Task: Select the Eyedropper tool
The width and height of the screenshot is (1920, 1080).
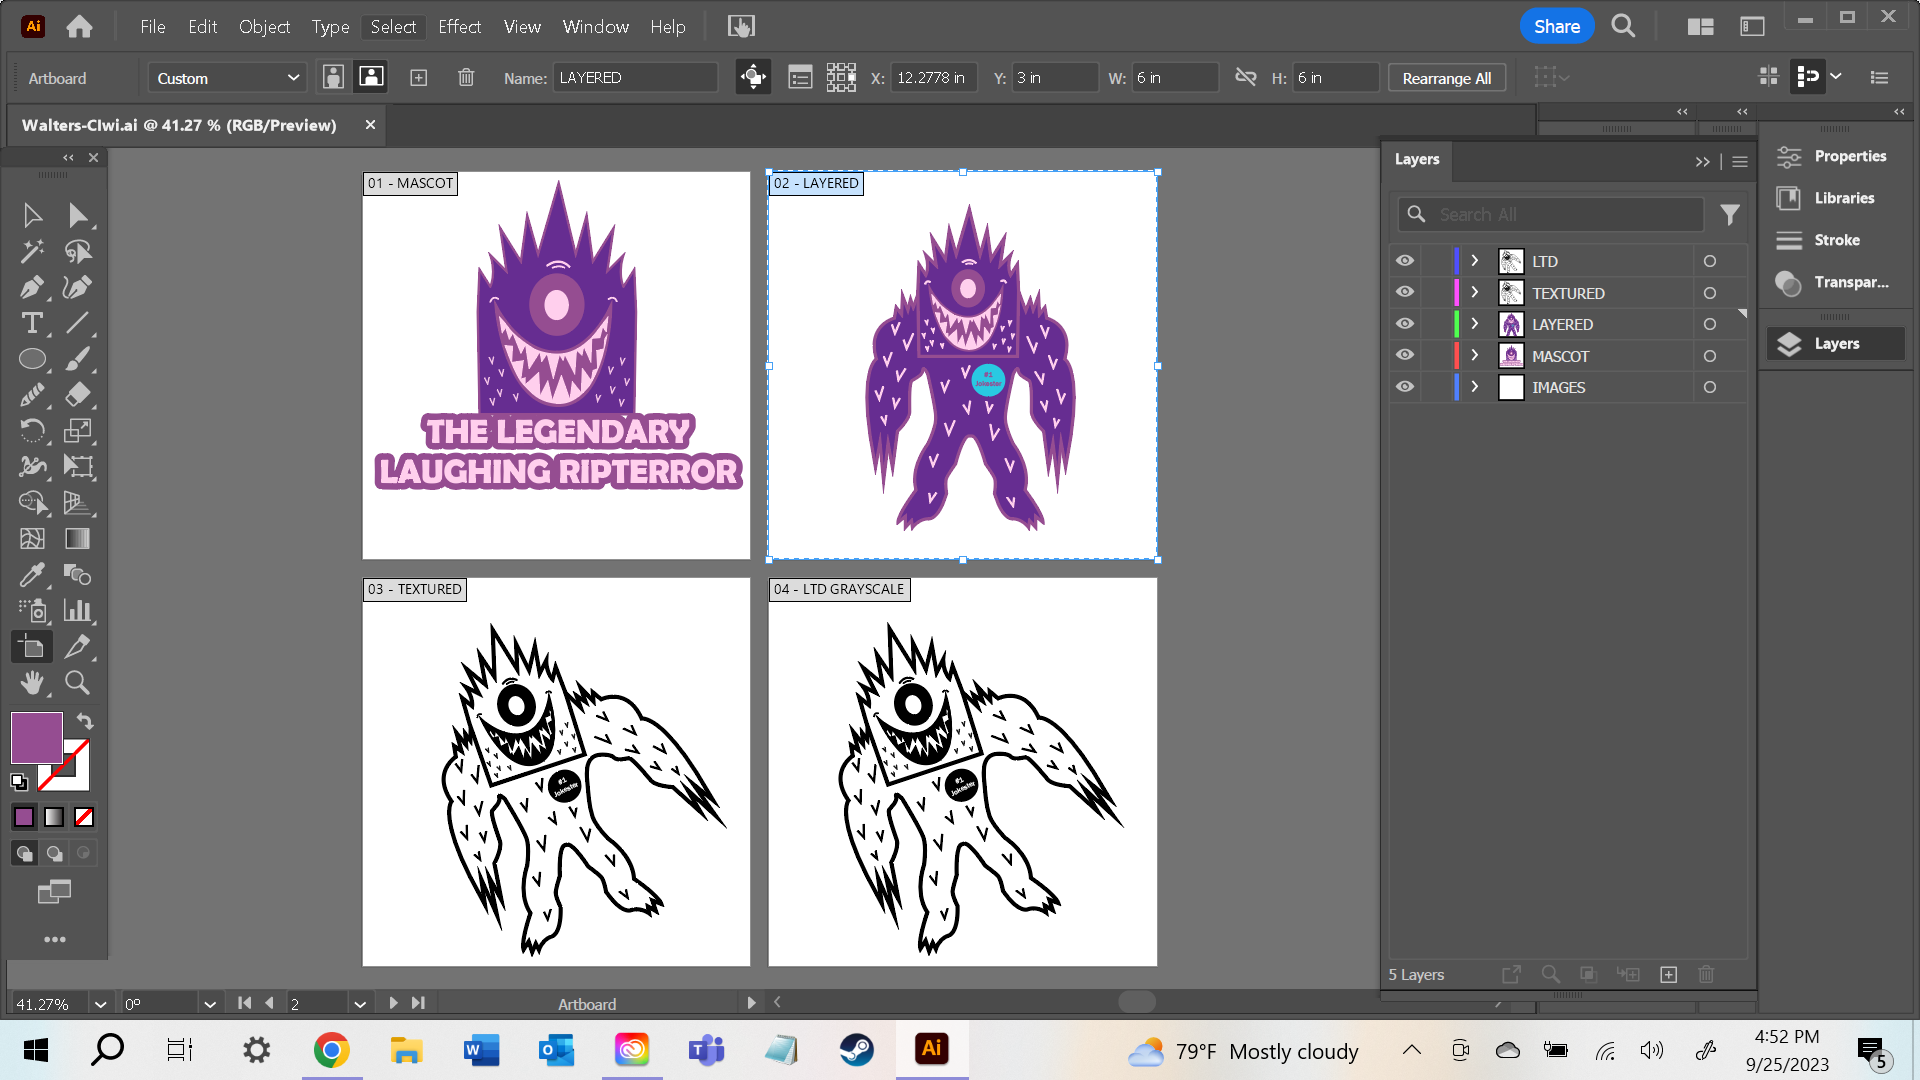Action: (32, 575)
